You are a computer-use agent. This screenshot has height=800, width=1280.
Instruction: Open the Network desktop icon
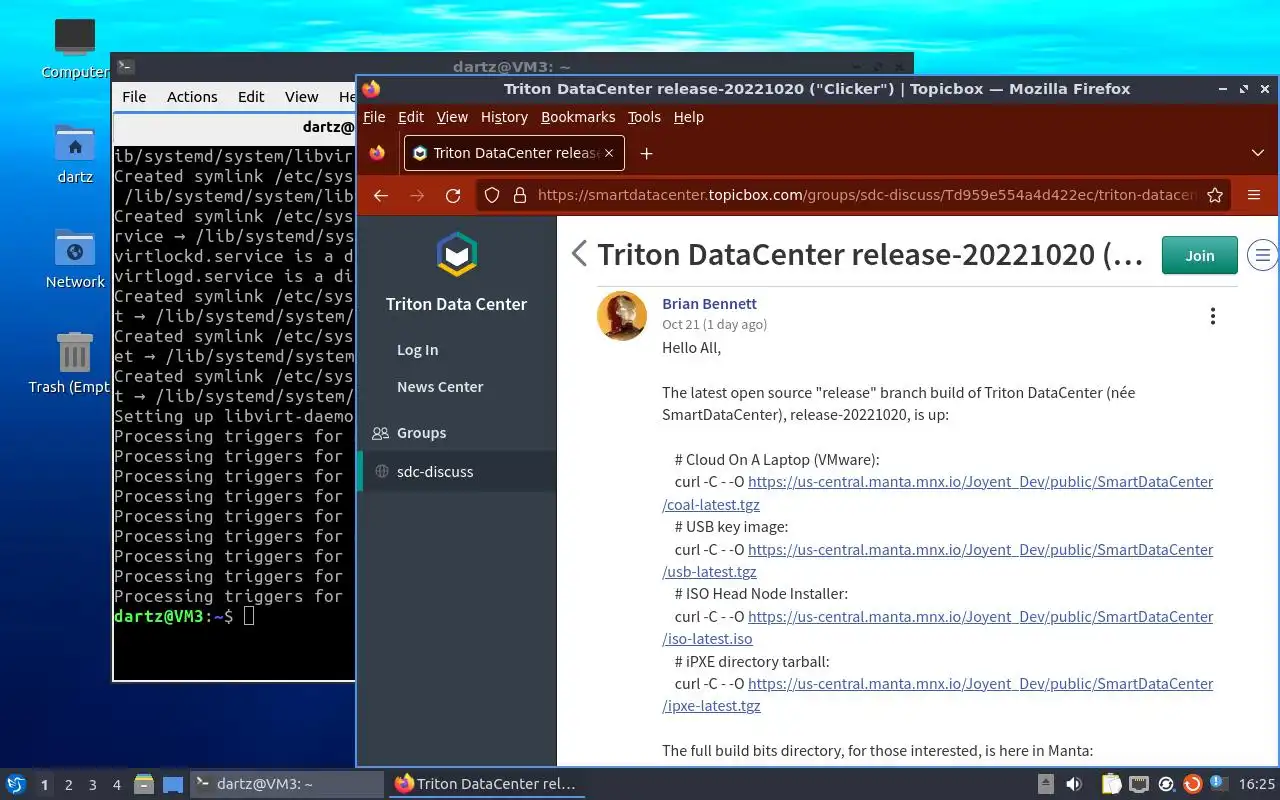[x=75, y=249]
